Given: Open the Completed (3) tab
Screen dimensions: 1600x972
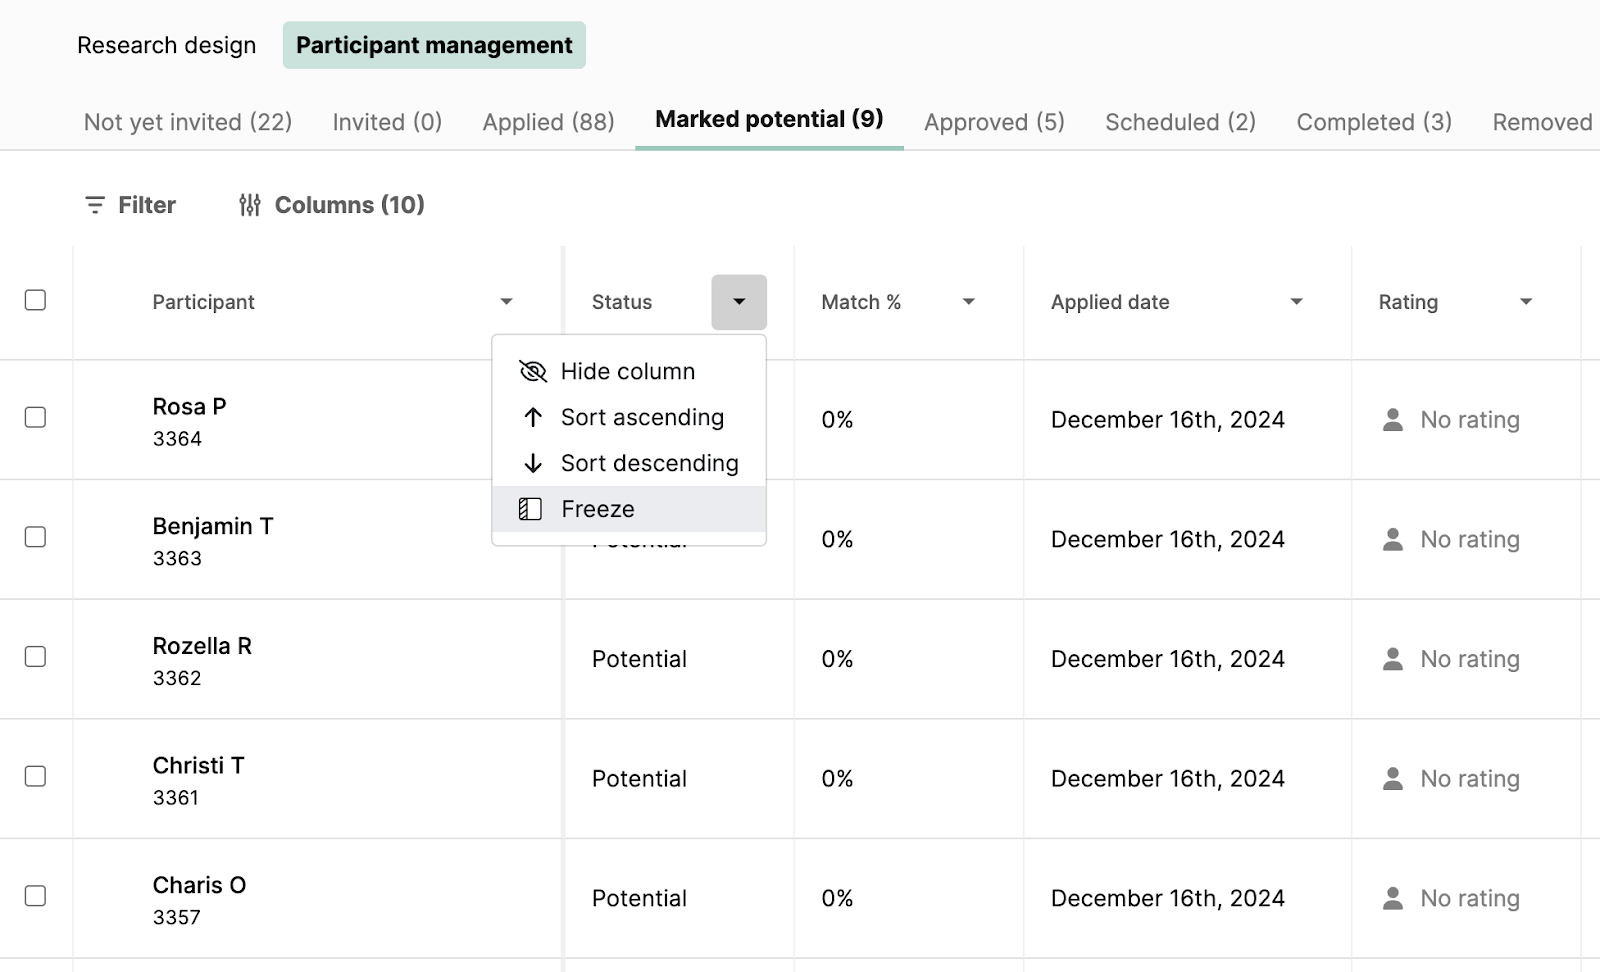Looking at the screenshot, I should click(x=1374, y=122).
